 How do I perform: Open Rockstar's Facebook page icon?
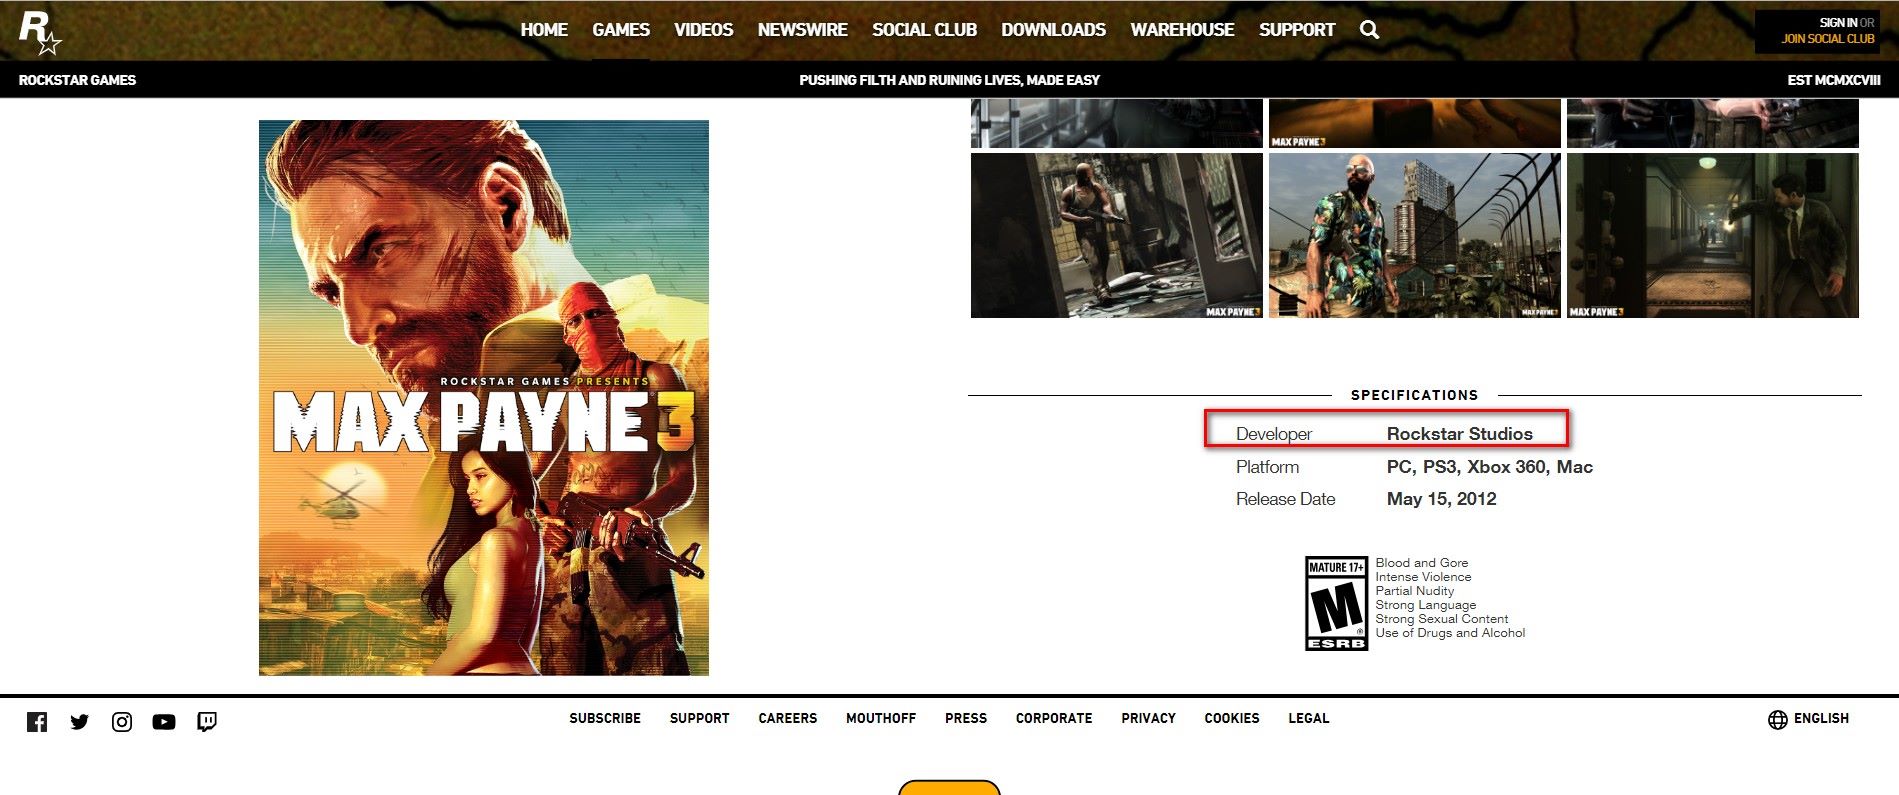(37, 722)
